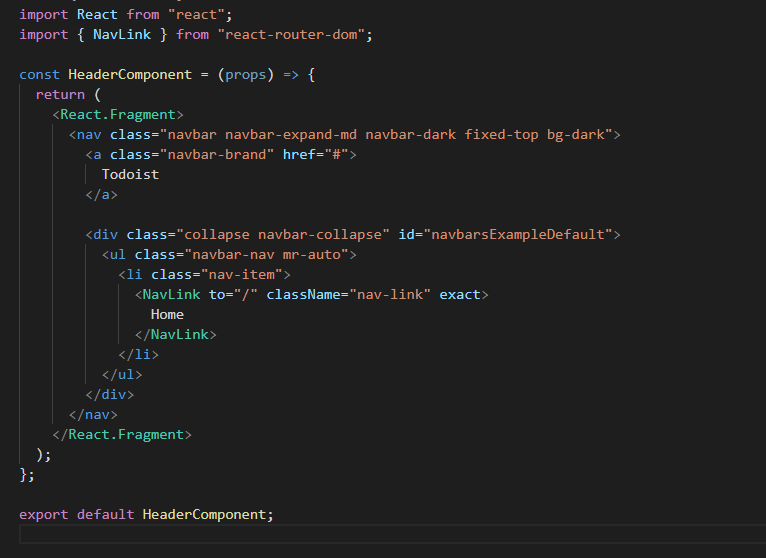Click the closing "</a>" tag
This screenshot has height=558, width=766.
102,195
